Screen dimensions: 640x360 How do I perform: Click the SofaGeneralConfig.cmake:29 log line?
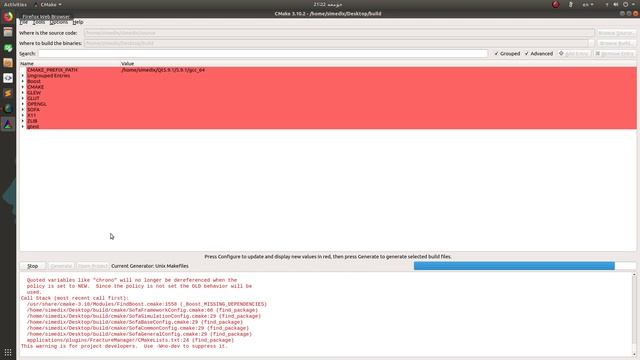[x=139, y=334]
